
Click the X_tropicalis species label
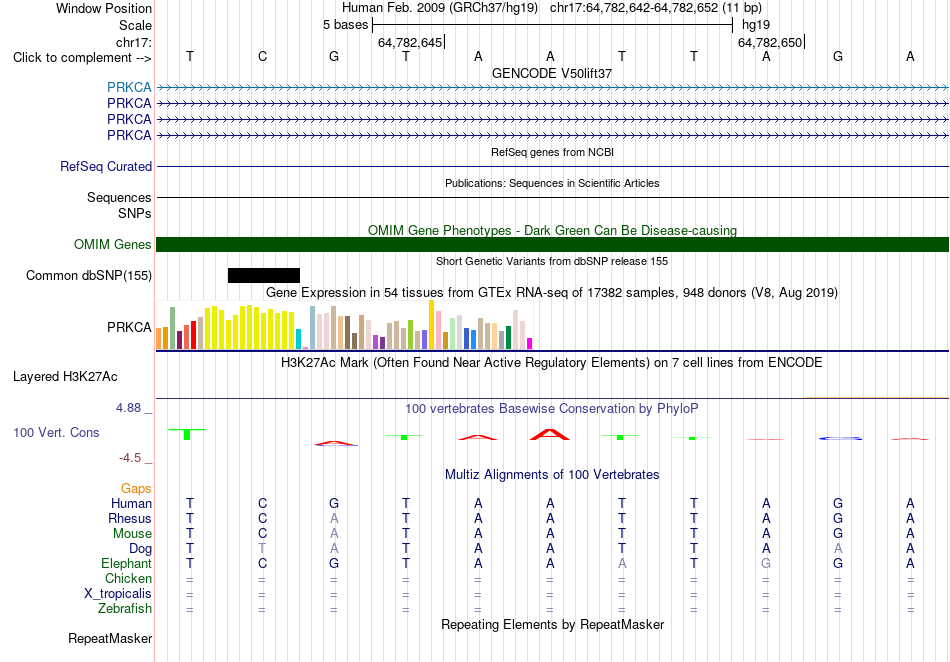(x=118, y=594)
